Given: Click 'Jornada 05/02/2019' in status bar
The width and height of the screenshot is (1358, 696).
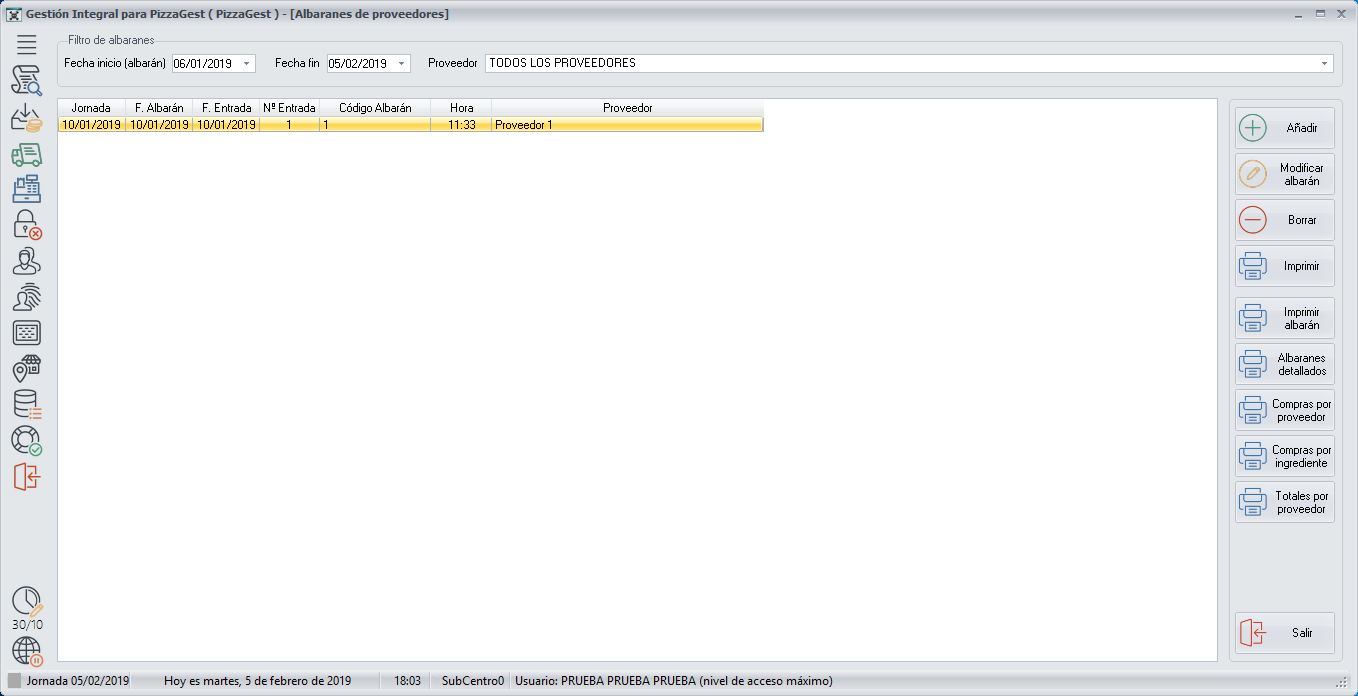Looking at the screenshot, I should (x=78, y=681).
